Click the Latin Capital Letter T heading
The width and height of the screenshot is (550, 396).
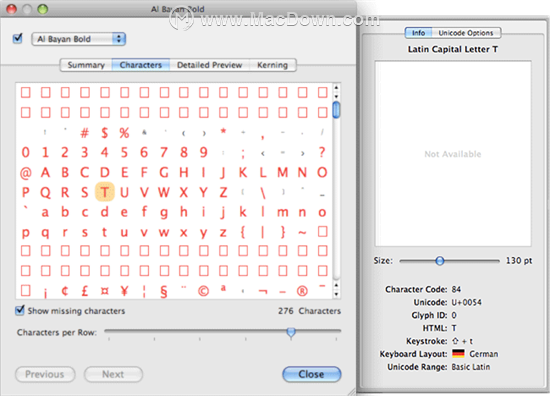tap(452, 49)
